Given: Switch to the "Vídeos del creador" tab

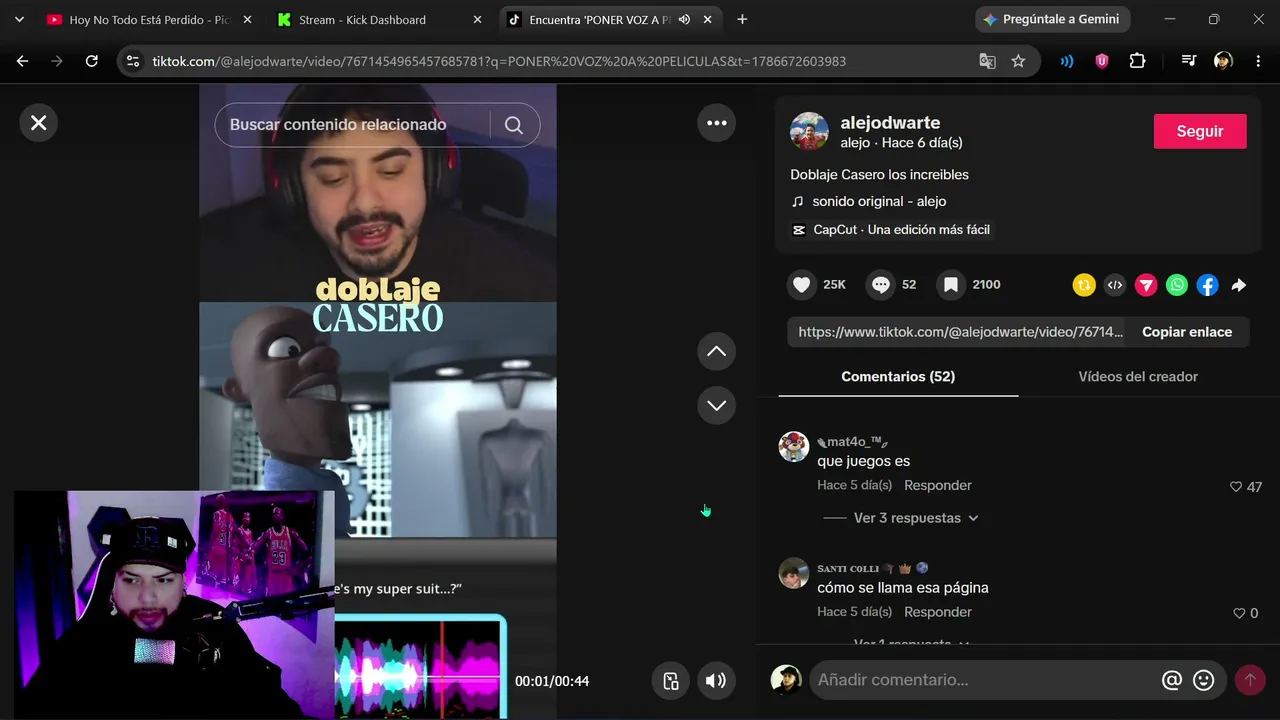Looking at the screenshot, I should (x=1138, y=377).
